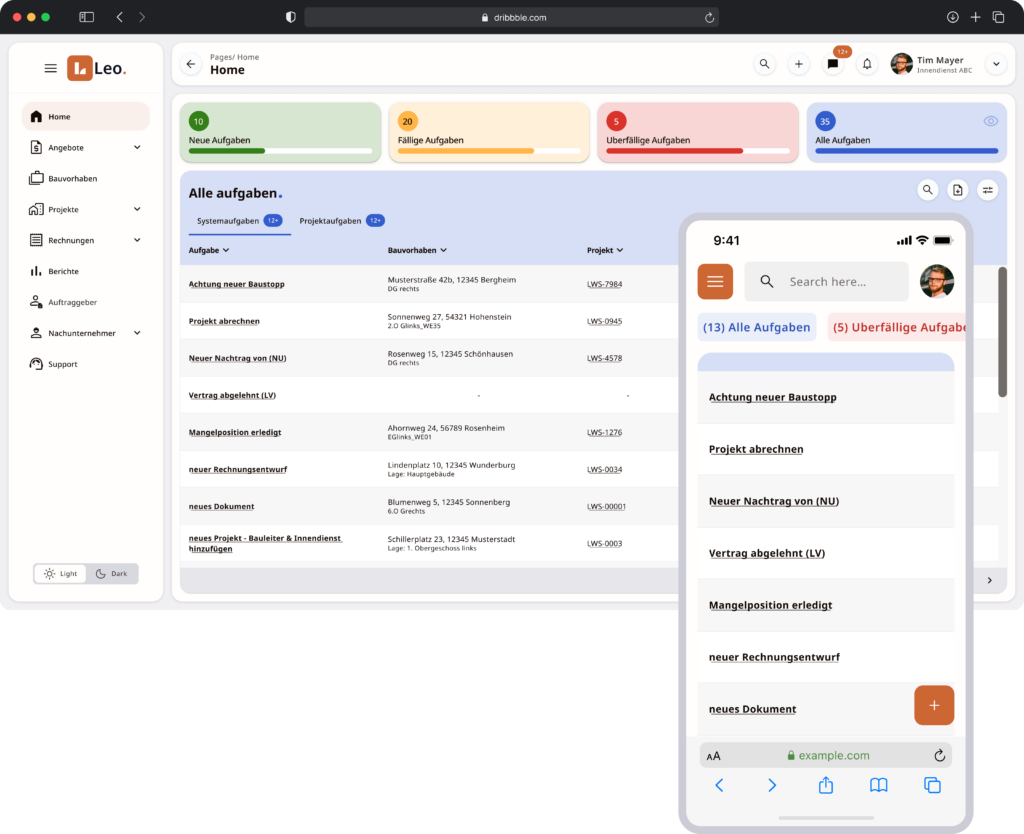Go to Home in the sidebar

(86, 116)
